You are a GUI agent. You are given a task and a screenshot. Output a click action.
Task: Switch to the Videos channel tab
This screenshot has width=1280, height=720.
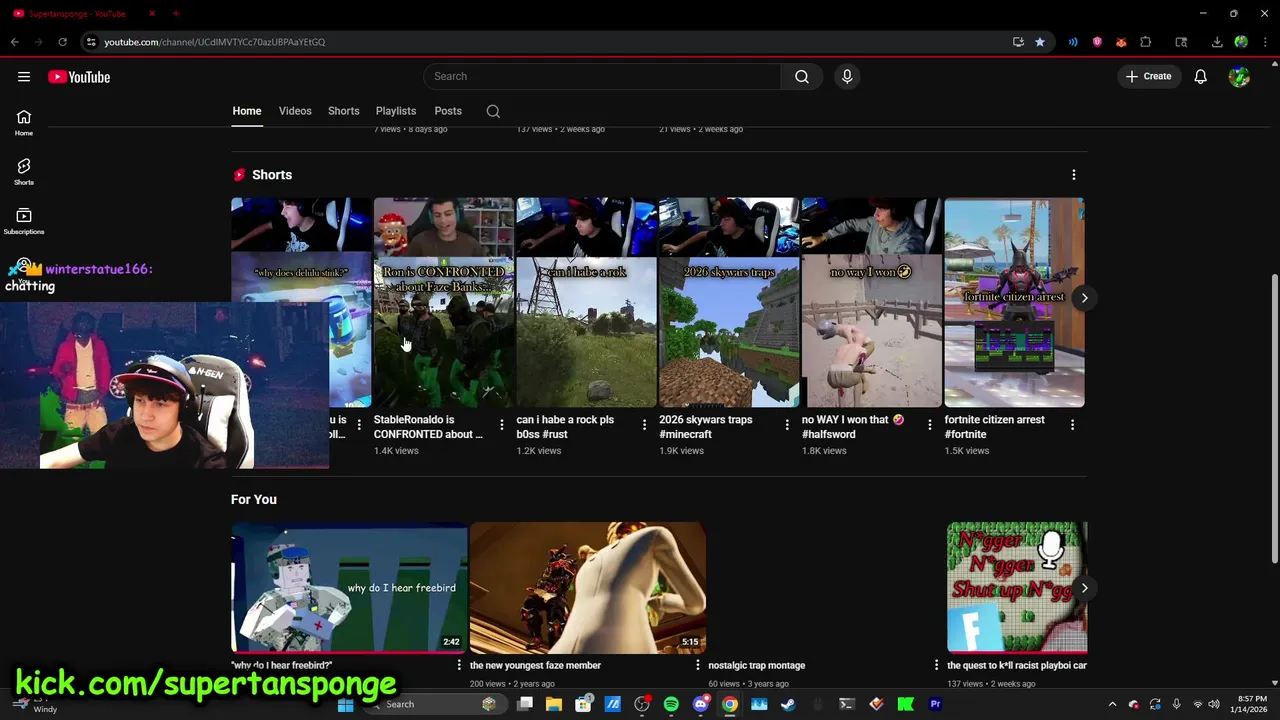coord(295,111)
